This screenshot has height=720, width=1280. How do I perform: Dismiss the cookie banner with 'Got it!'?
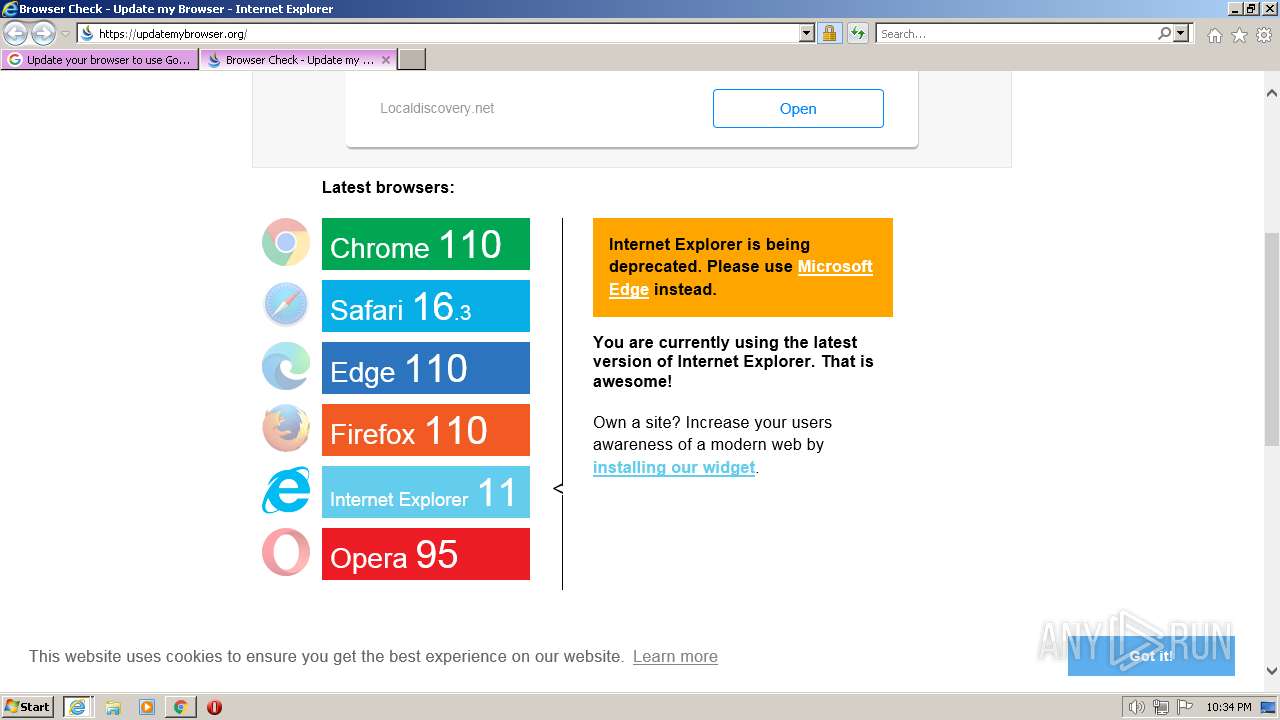click(x=1151, y=656)
